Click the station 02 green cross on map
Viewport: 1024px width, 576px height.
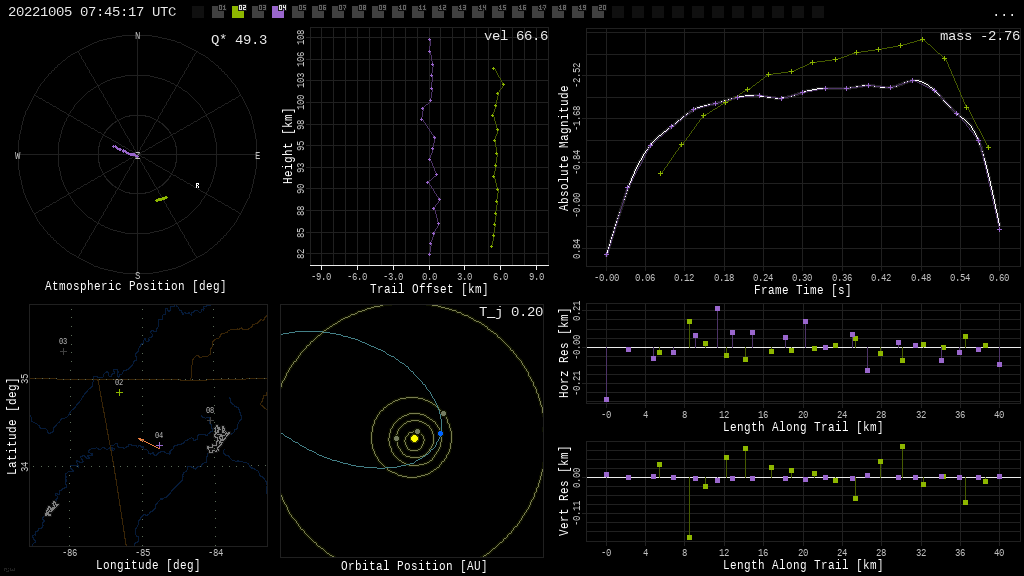click(x=119, y=392)
